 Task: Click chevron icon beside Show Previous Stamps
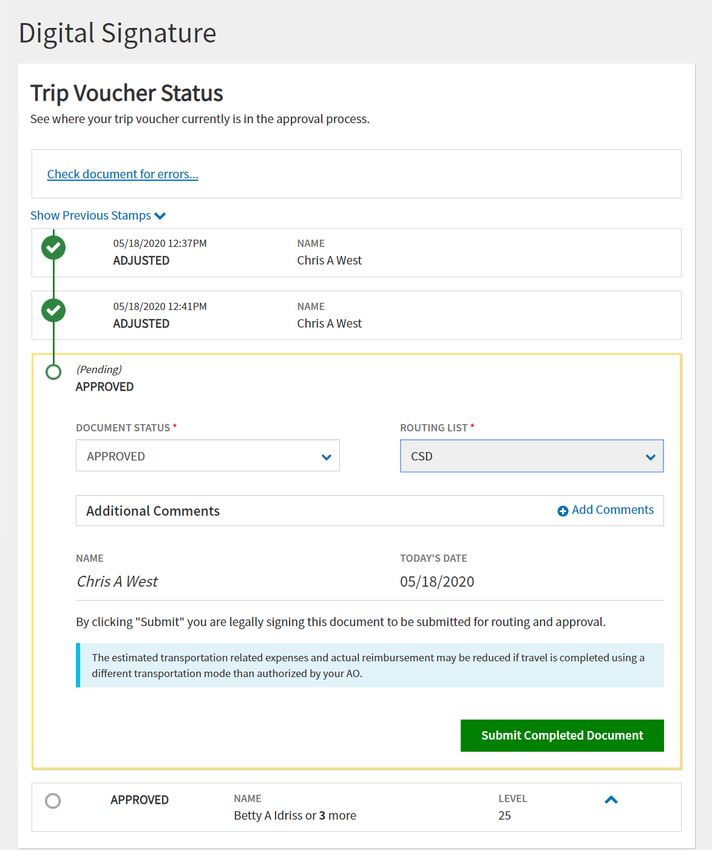160,216
